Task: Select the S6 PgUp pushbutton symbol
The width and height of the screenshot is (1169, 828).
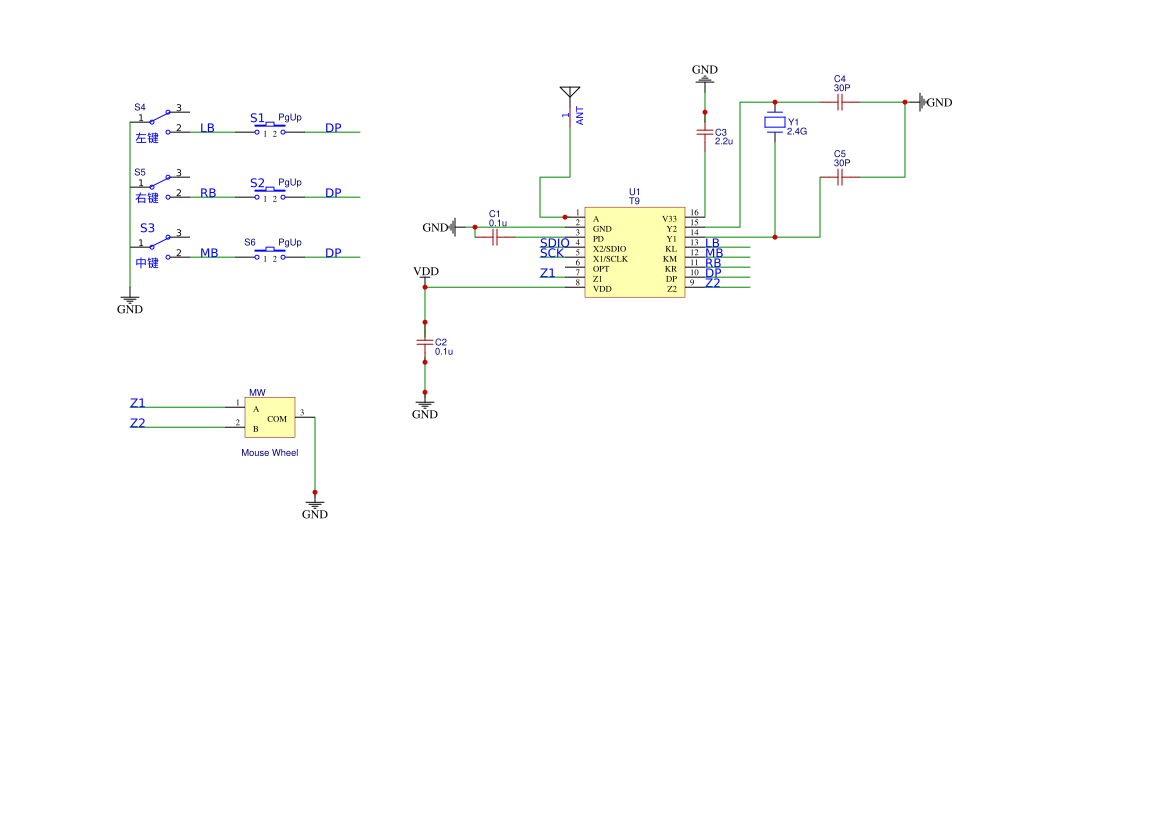Action: click(269, 256)
